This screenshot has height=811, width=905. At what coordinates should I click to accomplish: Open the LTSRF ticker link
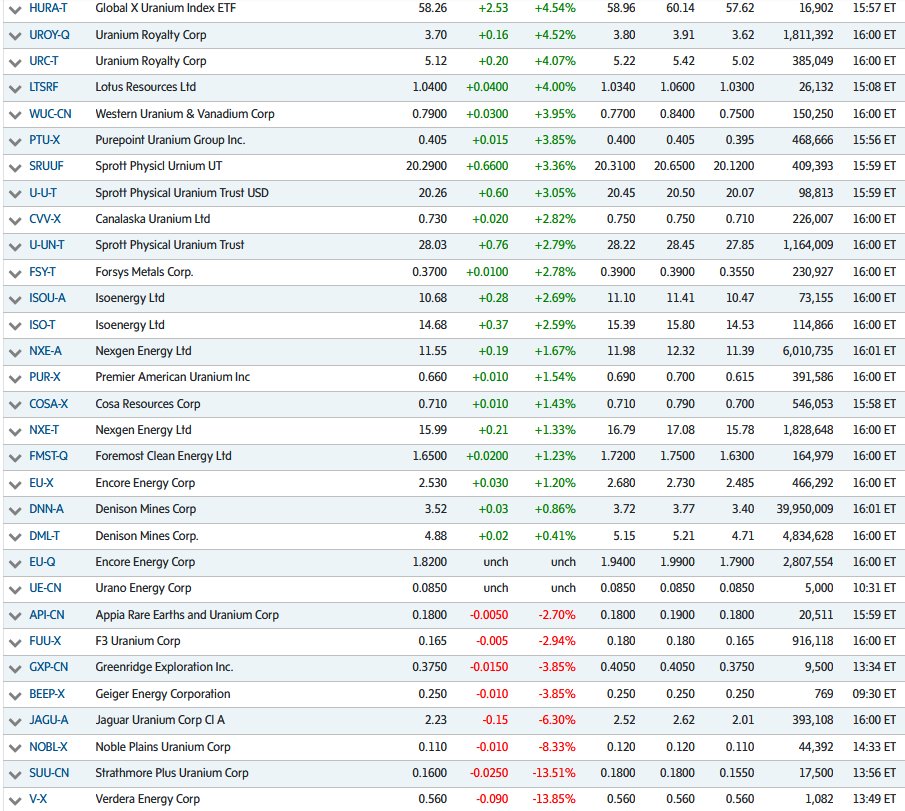pos(44,87)
